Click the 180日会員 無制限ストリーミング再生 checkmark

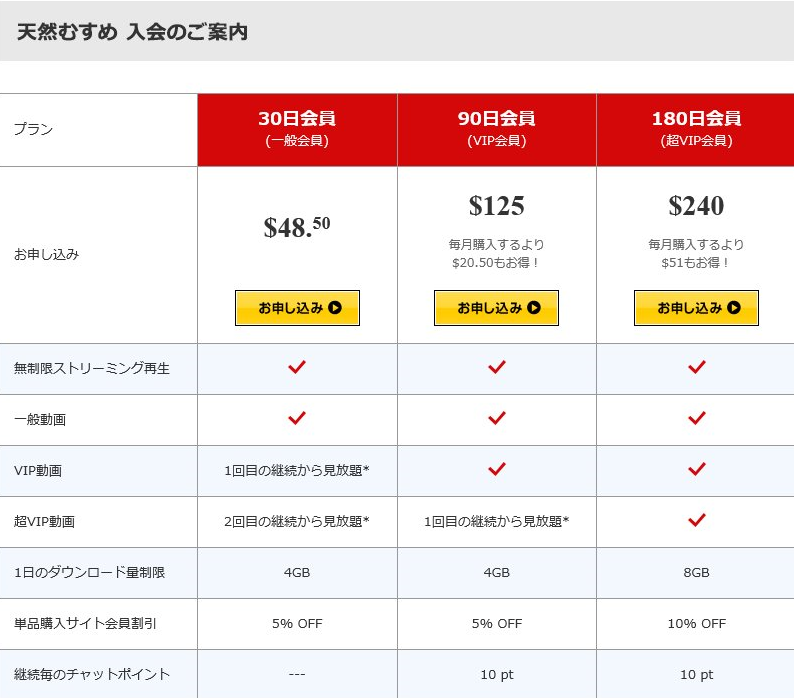pyautogui.click(x=697, y=368)
